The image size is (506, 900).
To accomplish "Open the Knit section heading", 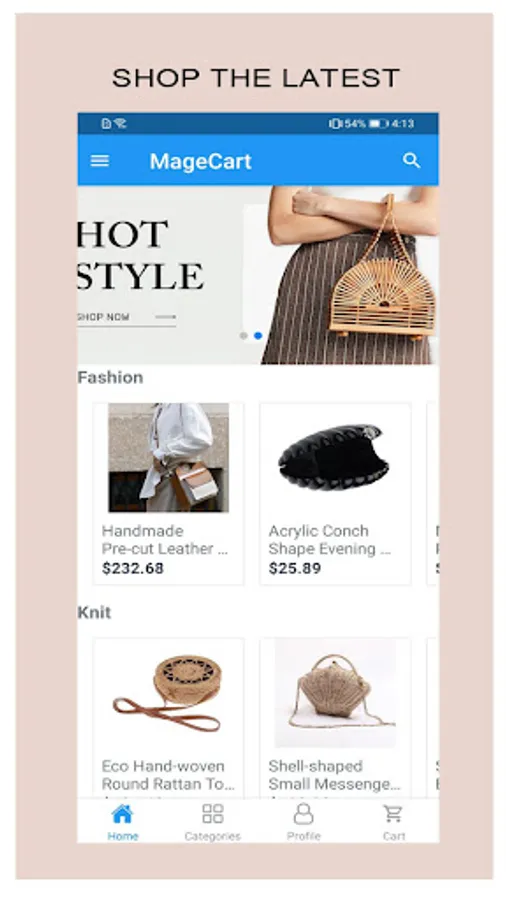I will 94,612.
